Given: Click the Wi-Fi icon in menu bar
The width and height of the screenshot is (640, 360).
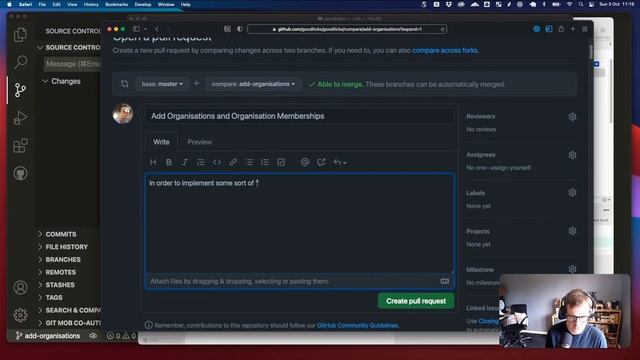Looking at the screenshot, I should (x=569, y=4).
